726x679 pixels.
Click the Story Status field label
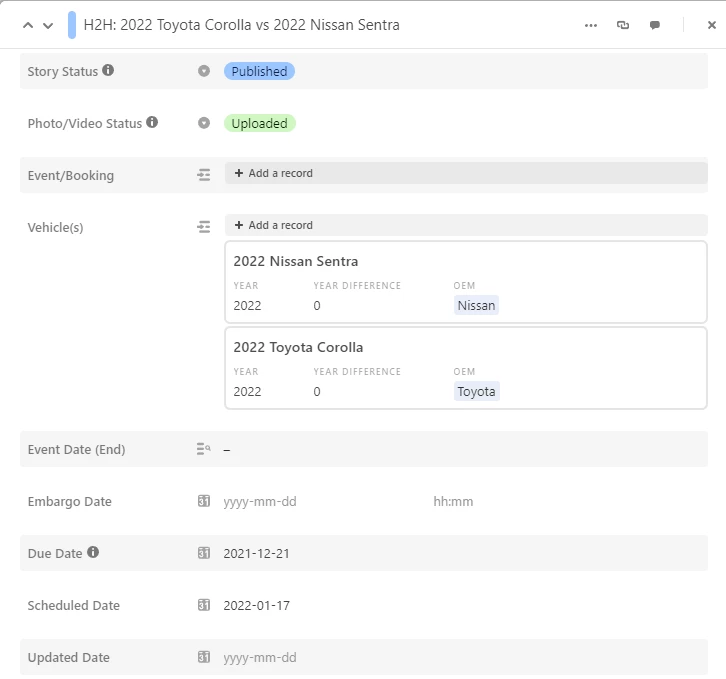pos(63,71)
